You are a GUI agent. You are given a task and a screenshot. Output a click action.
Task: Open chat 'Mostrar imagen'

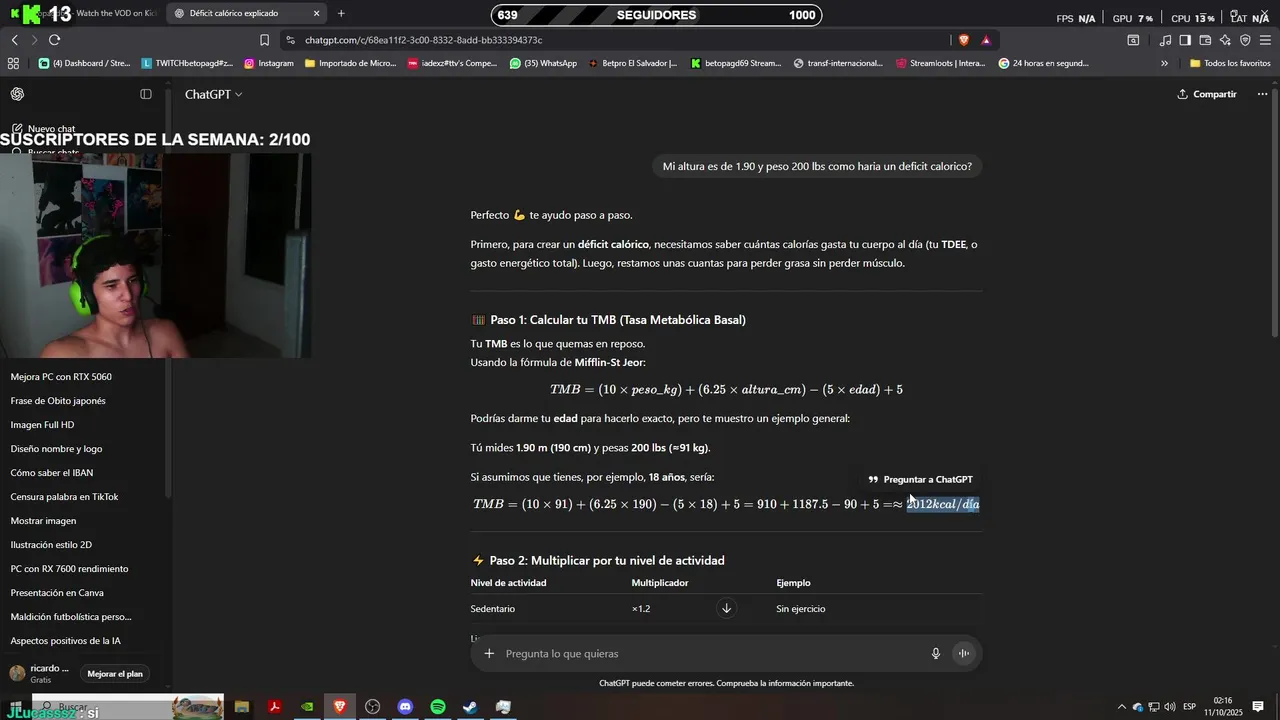[x=43, y=521]
